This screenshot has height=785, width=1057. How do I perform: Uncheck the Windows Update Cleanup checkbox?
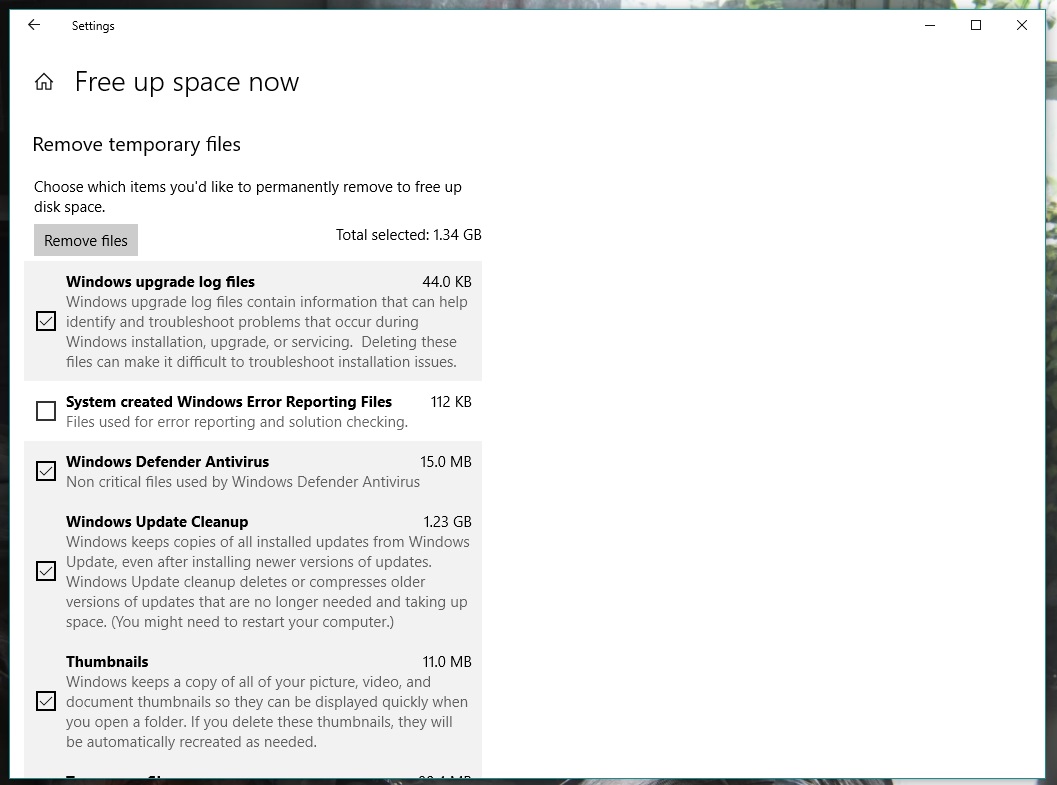coord(46,571)
